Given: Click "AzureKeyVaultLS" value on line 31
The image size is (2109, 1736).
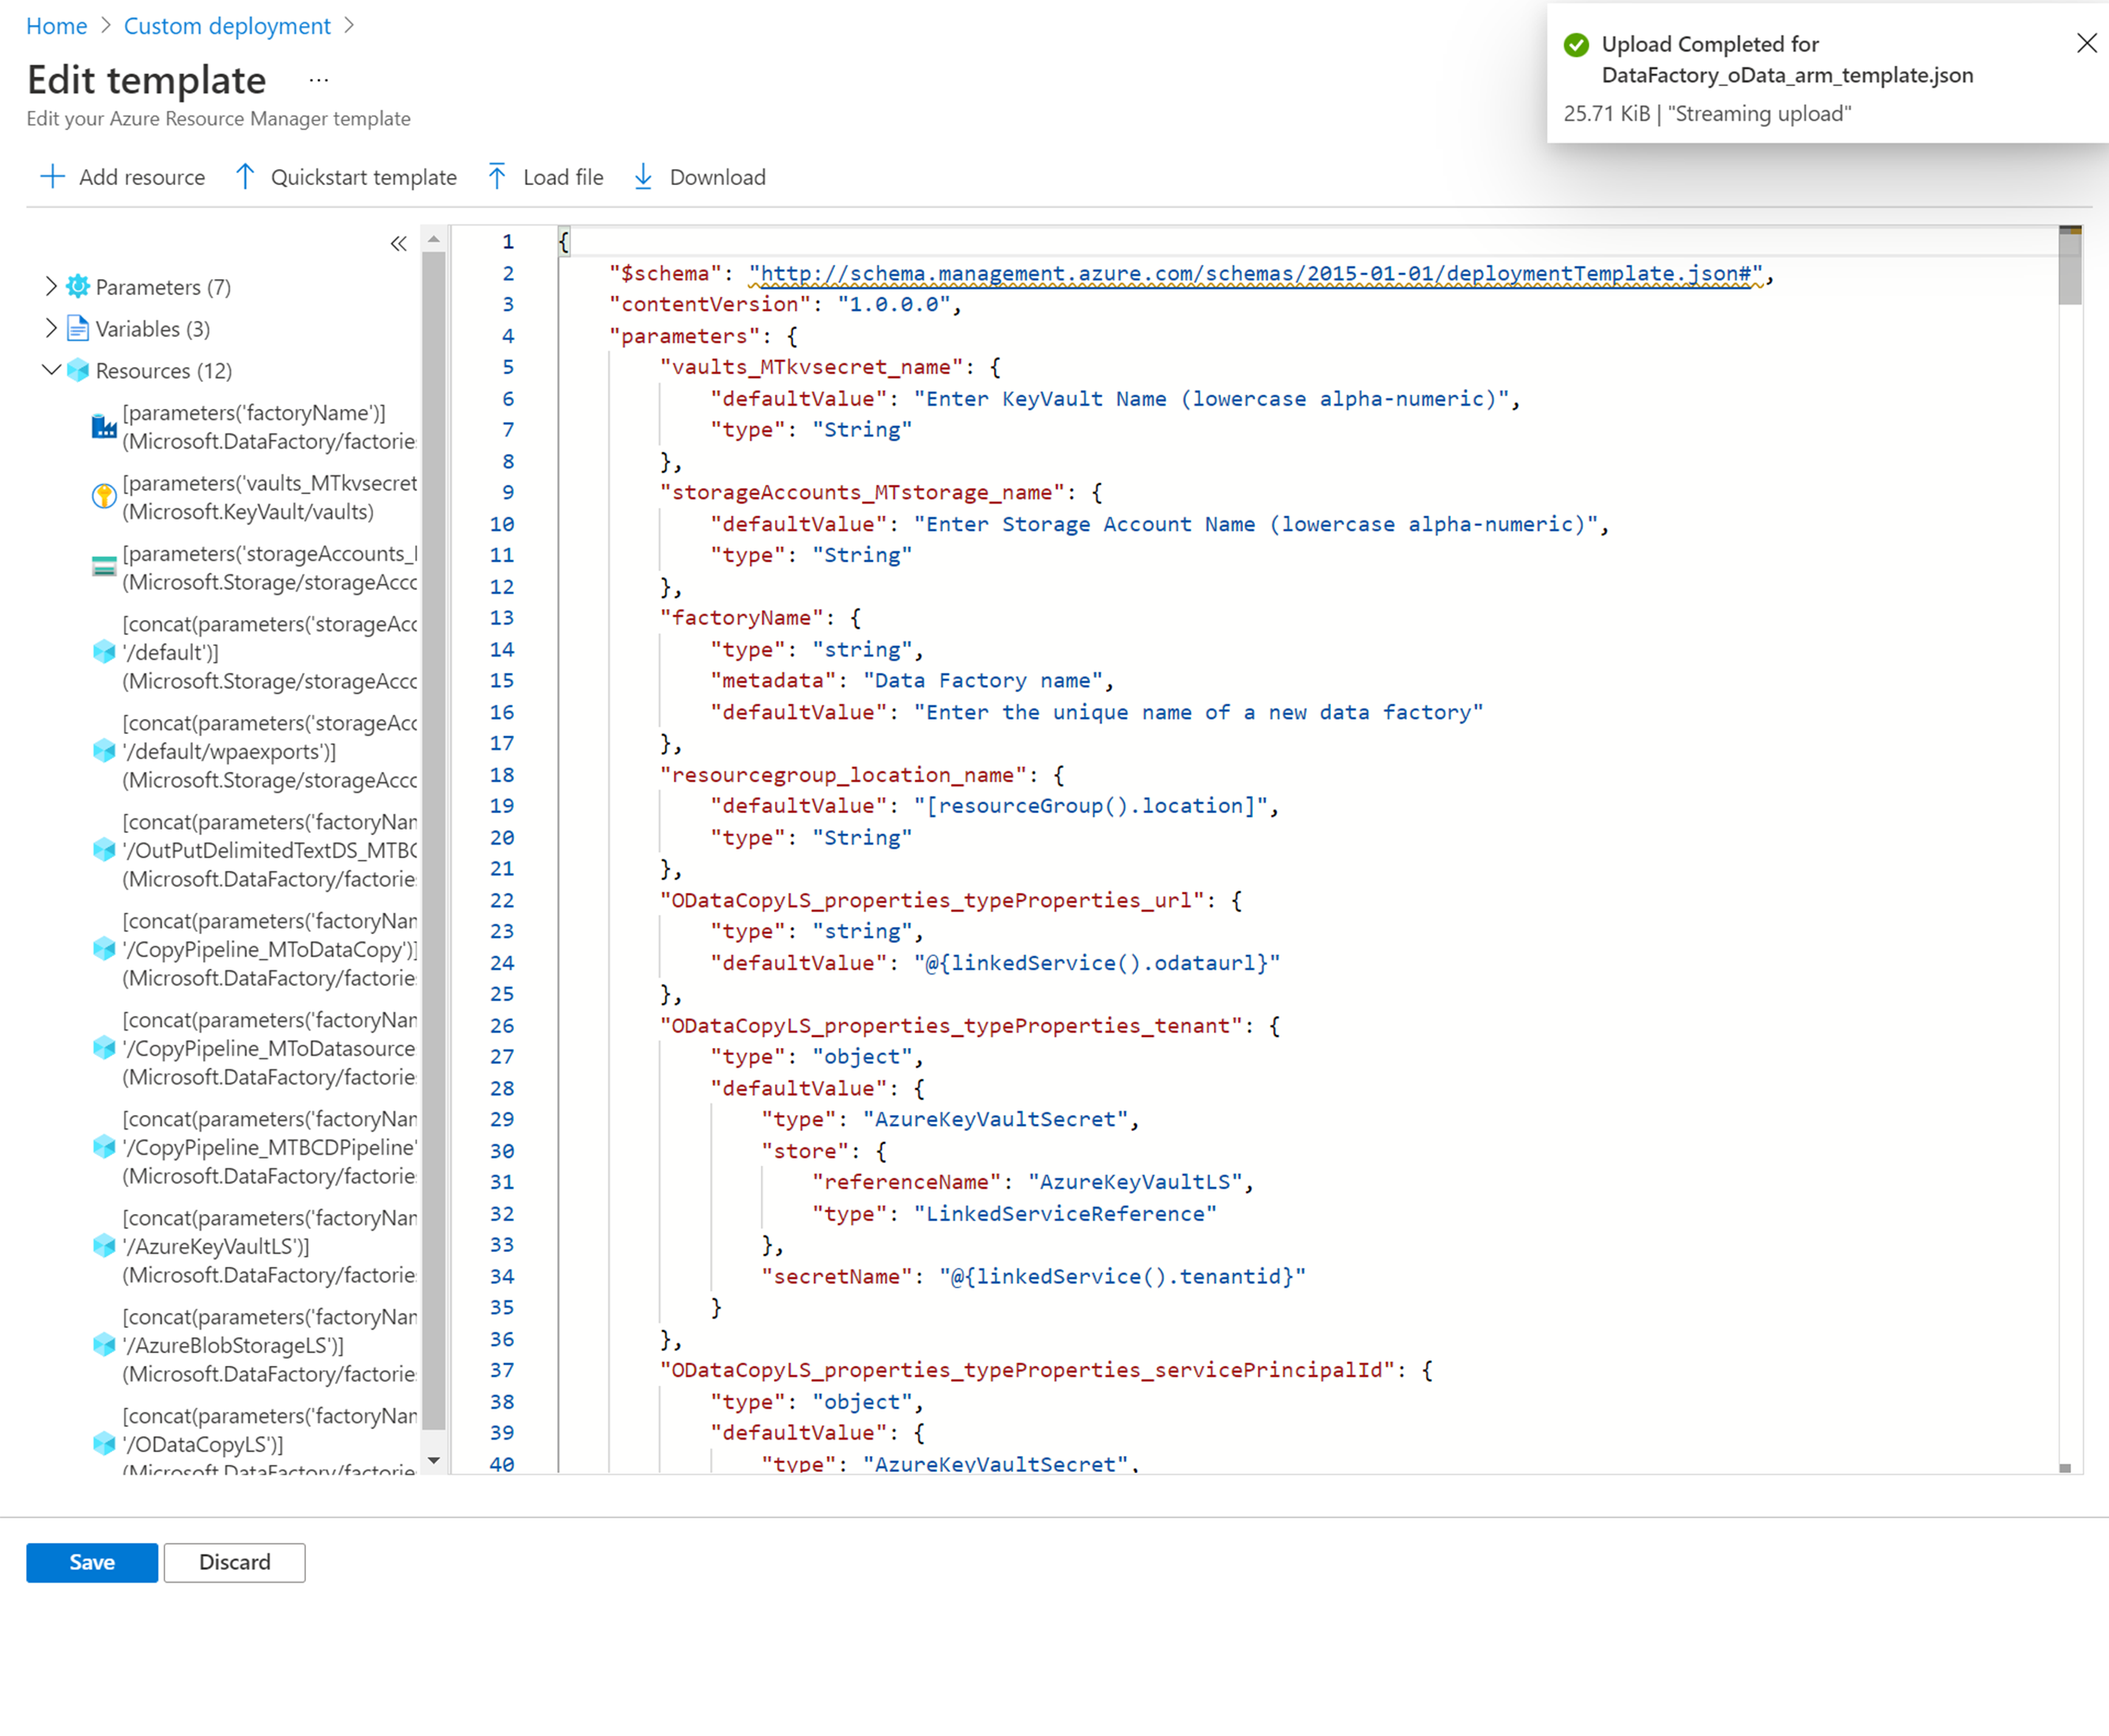Looking at the screenshot, I should [1135, 1182].
